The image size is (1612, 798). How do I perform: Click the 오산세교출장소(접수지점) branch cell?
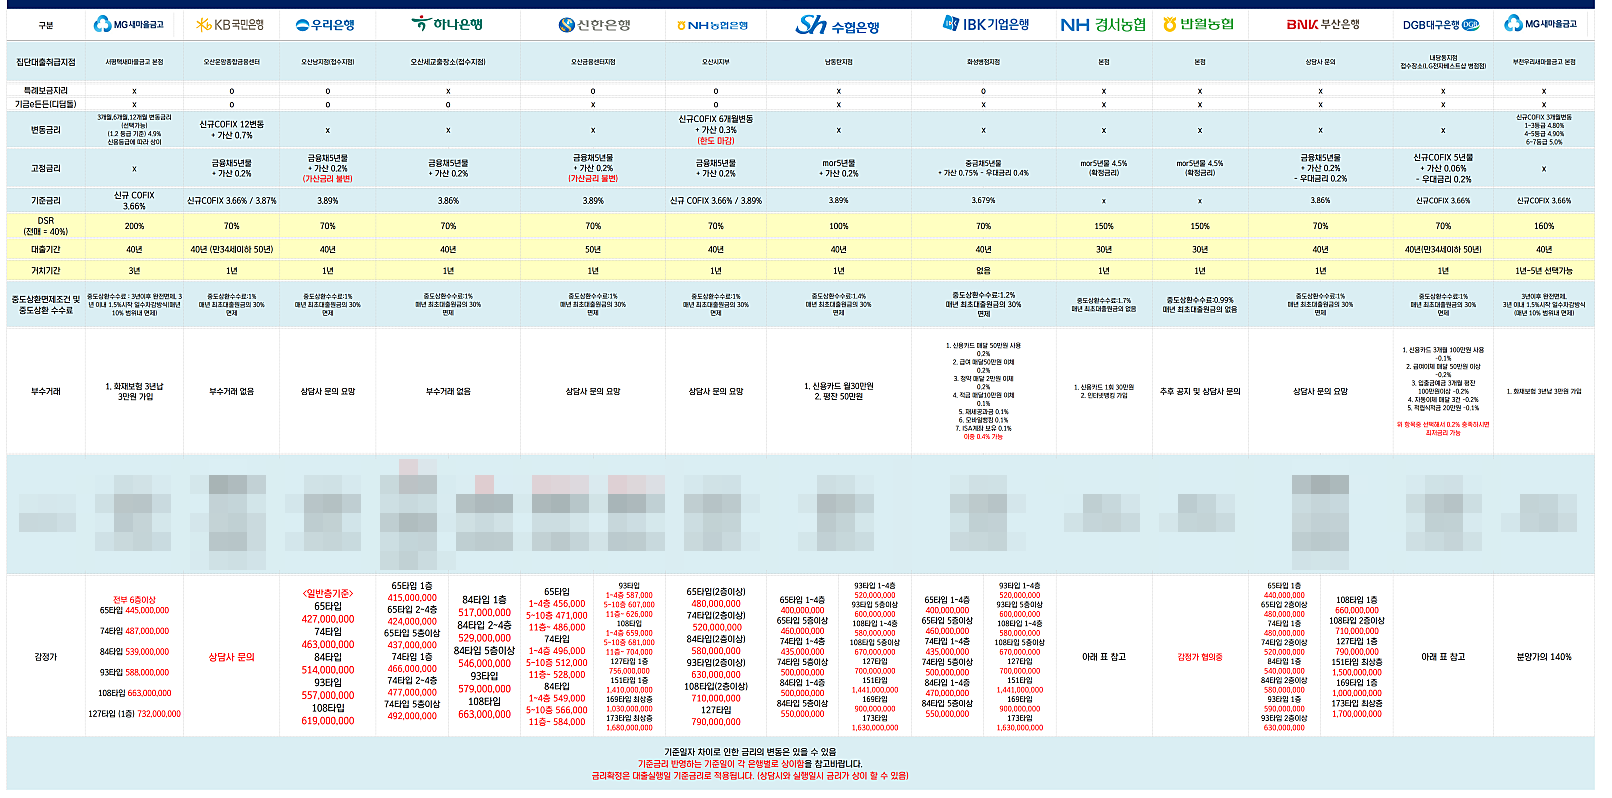448,62
